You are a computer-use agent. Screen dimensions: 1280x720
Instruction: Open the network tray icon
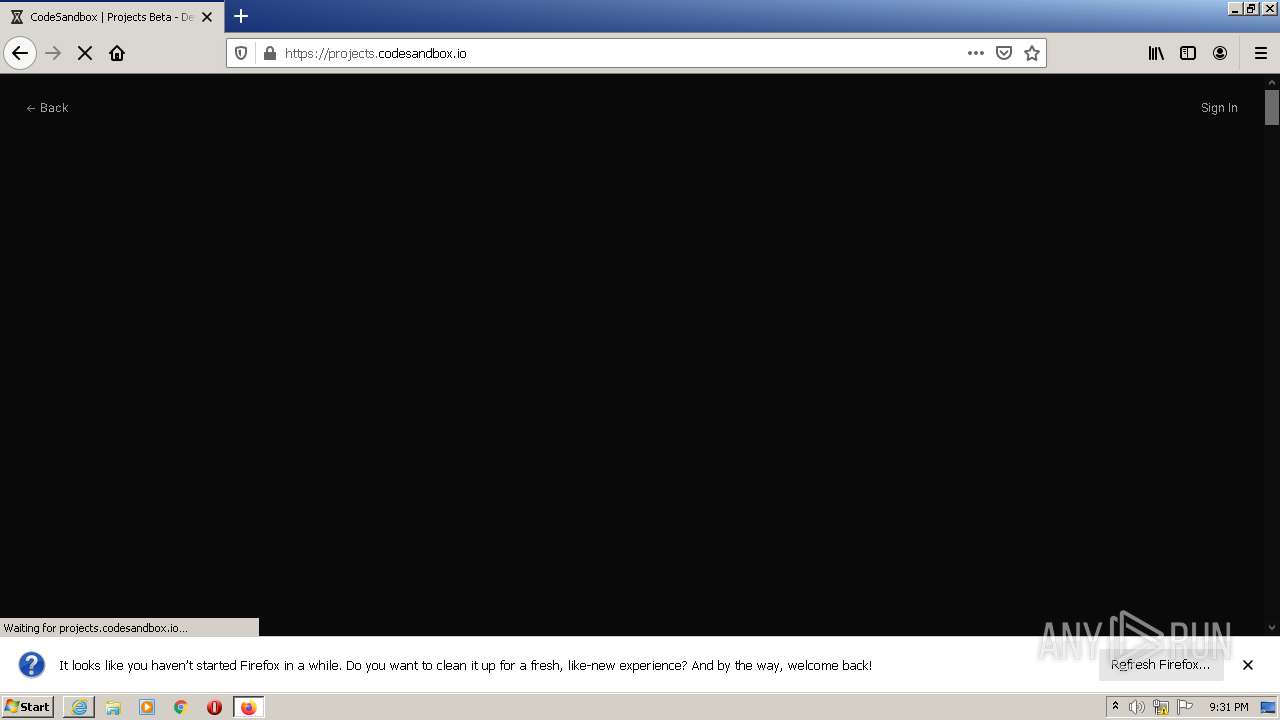pos(1161,707)
